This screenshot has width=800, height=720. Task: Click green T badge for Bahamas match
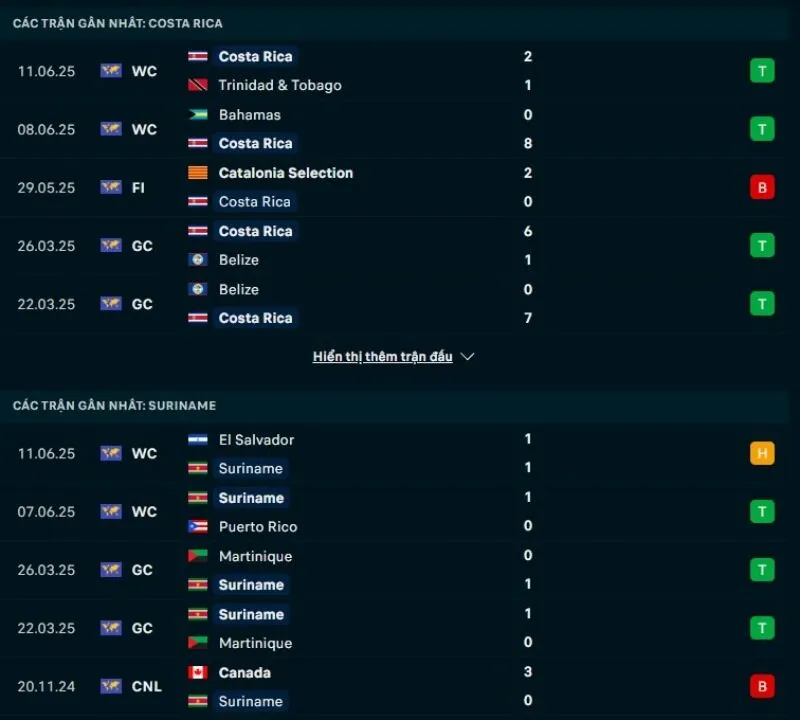(762, 129)
